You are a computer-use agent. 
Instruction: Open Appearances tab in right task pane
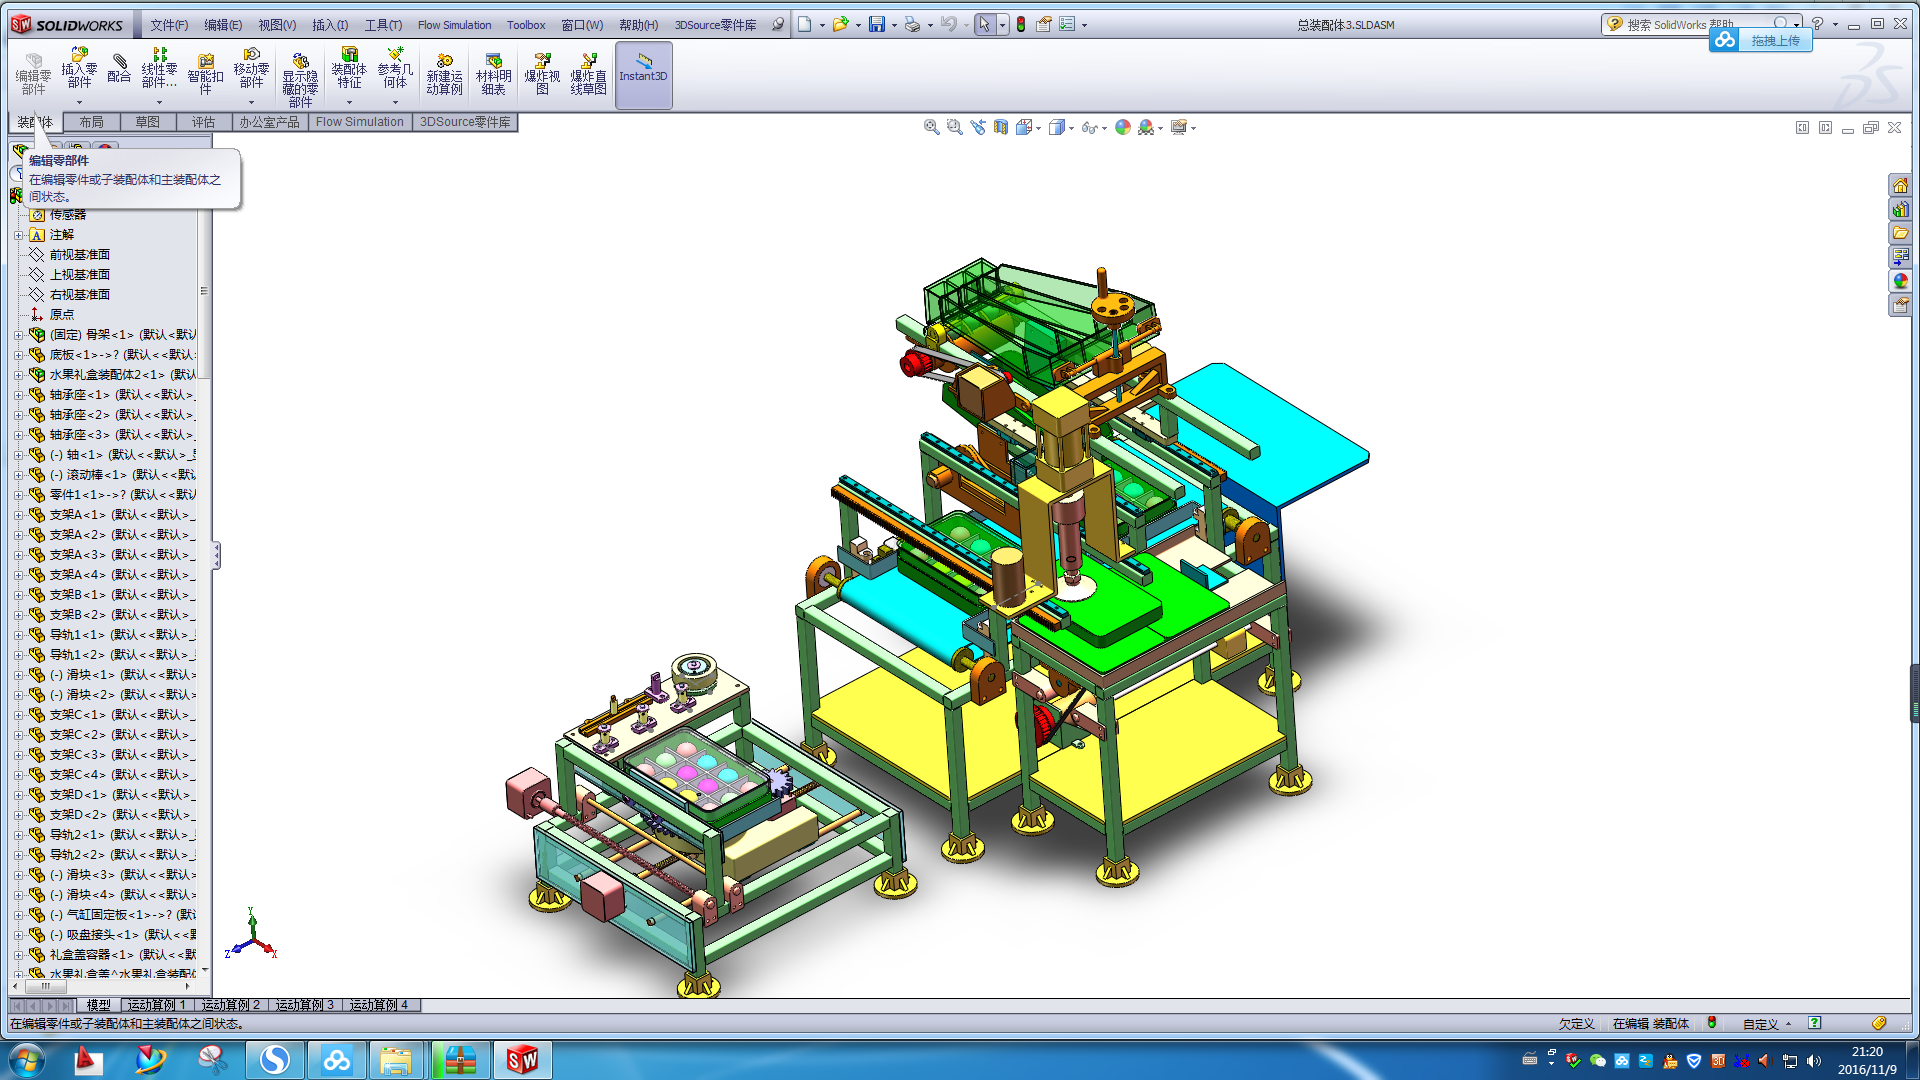click(1900, 281)
